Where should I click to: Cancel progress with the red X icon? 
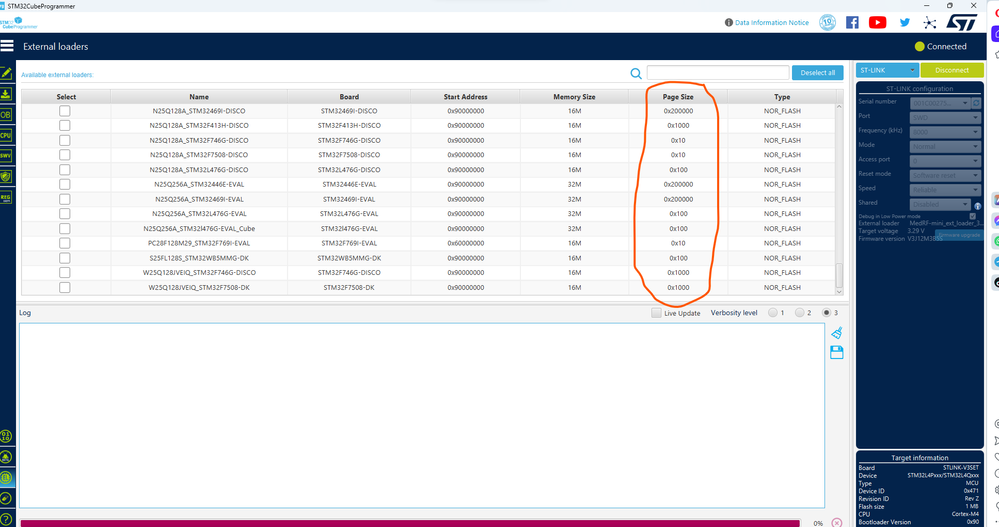[x=837, y=523]
